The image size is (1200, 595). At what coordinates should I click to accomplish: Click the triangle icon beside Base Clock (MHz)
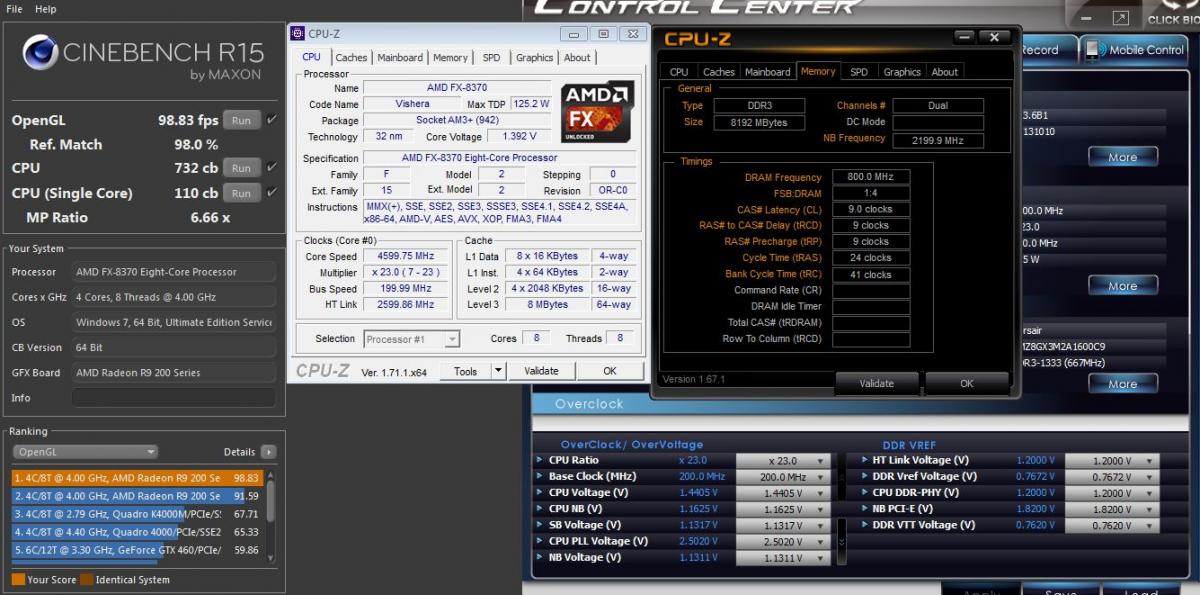540,477
